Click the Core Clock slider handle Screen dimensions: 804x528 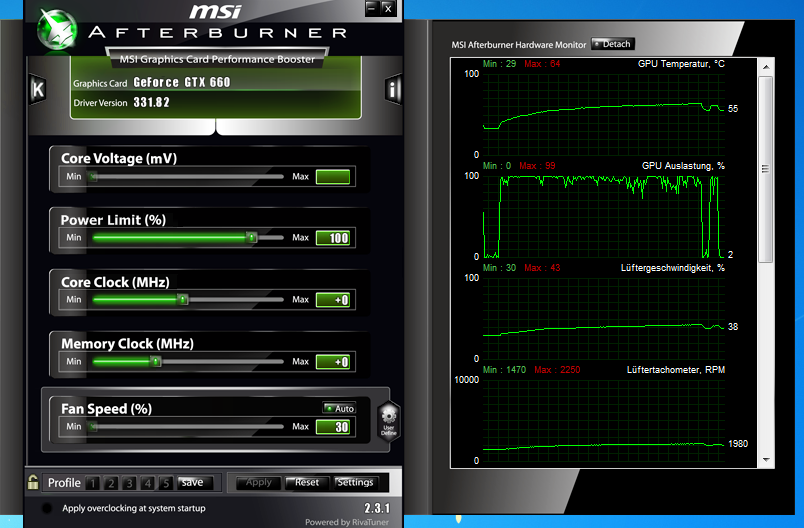click(x=183, y=299)
